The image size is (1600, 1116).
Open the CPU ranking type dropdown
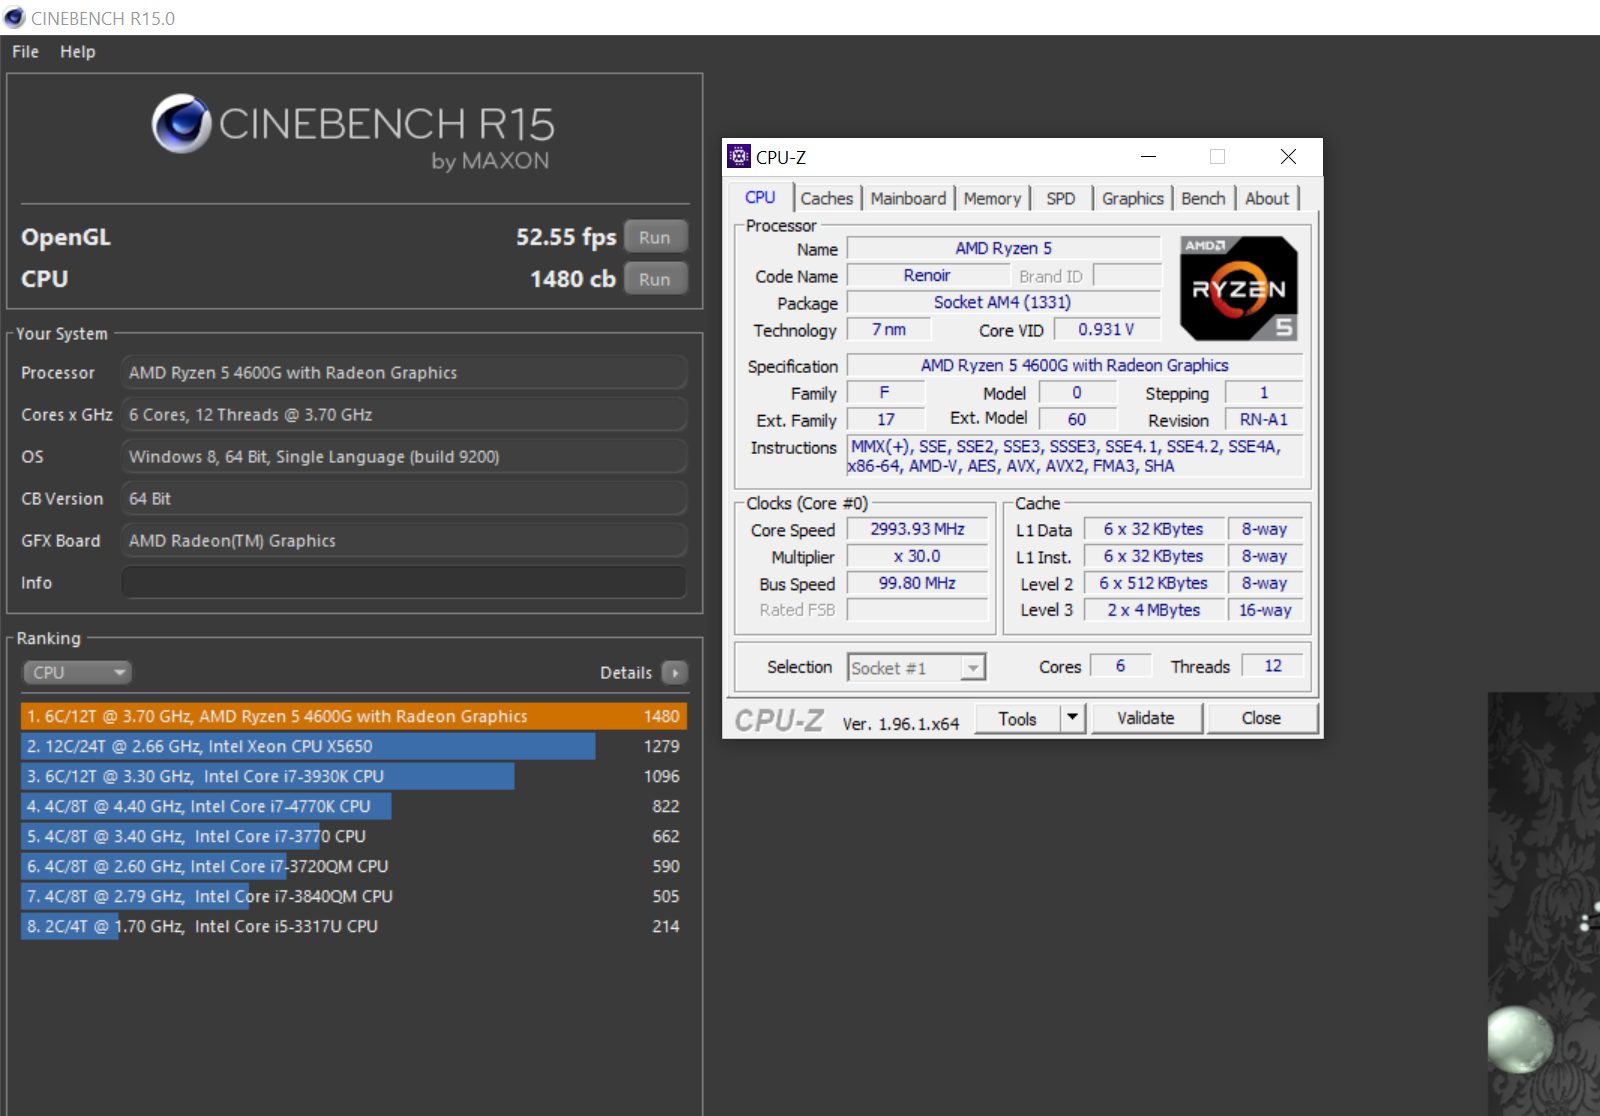[78, 673]
